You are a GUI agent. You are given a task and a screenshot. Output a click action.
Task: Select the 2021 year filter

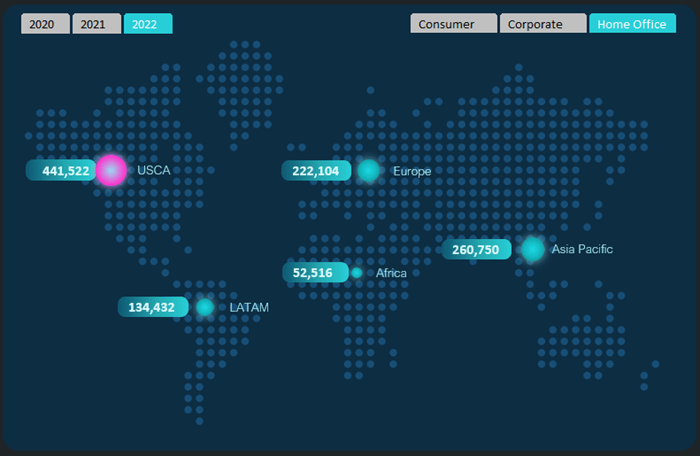pos(96,24)
